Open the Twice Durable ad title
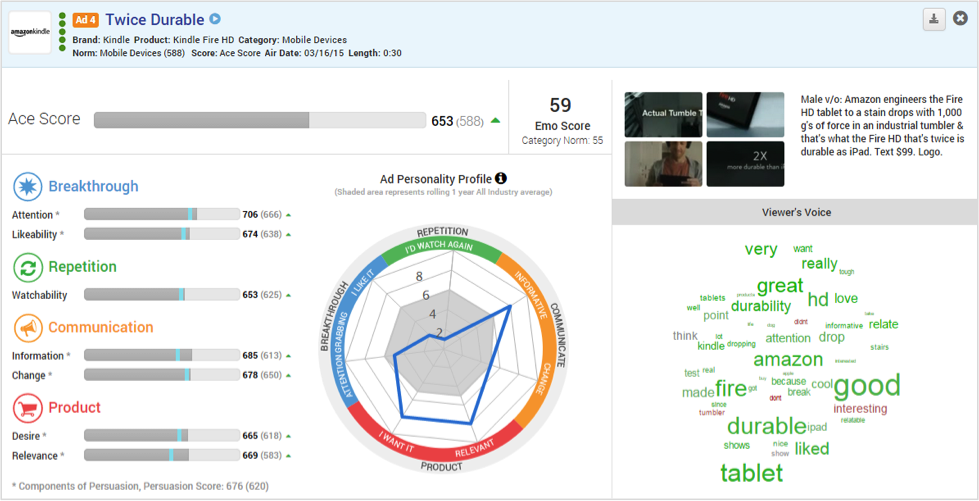The image size is (979, 501). tap(155, 19)
